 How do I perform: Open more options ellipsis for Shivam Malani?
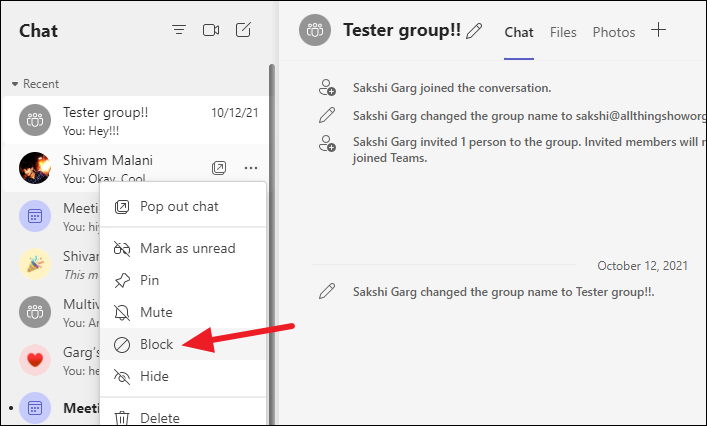pyautogui.click(x=251, y=168)
